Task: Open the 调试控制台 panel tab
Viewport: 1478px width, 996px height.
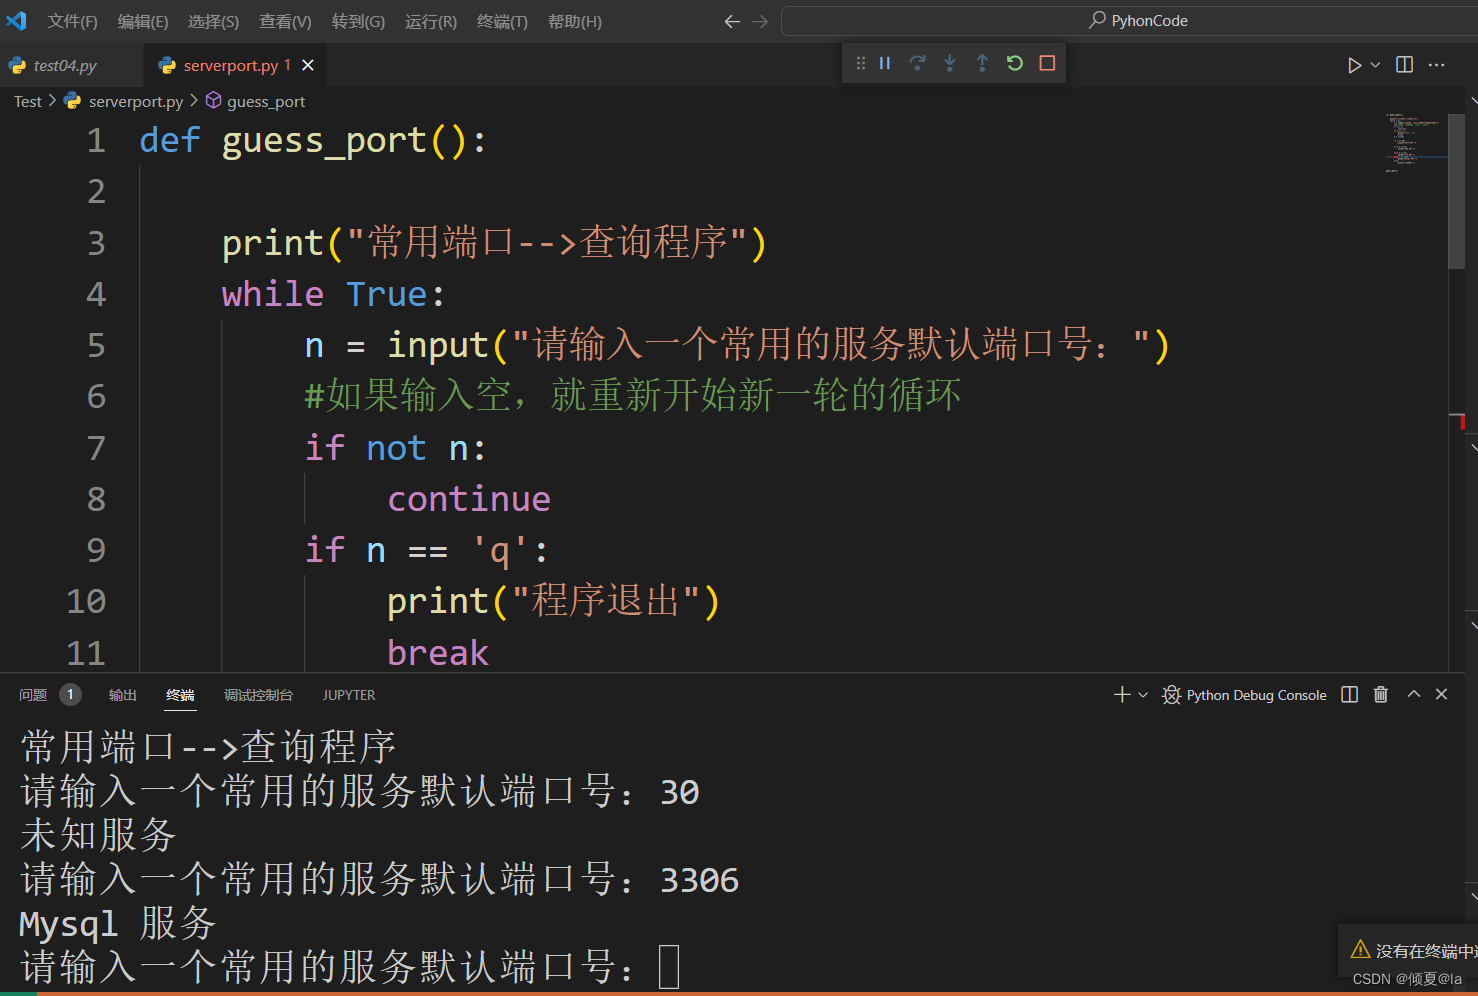Action: coord(258,695)
